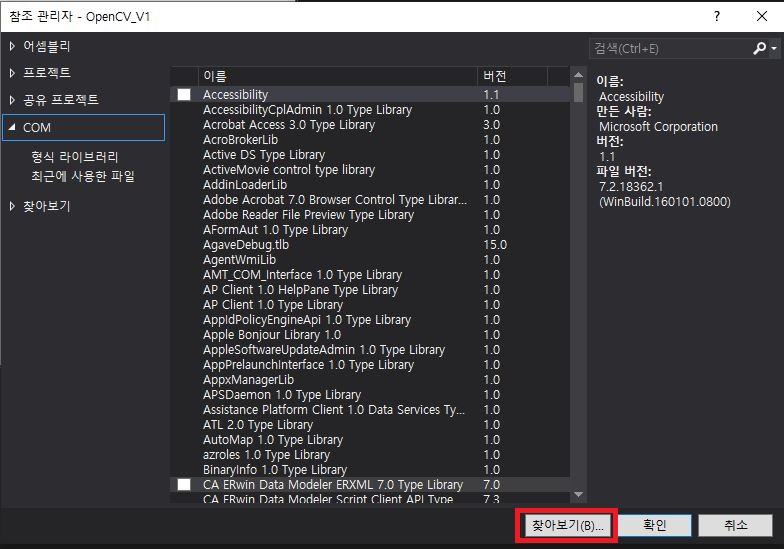
Task: Select the AcroBrokerLib entry
Action: [370, 140]
